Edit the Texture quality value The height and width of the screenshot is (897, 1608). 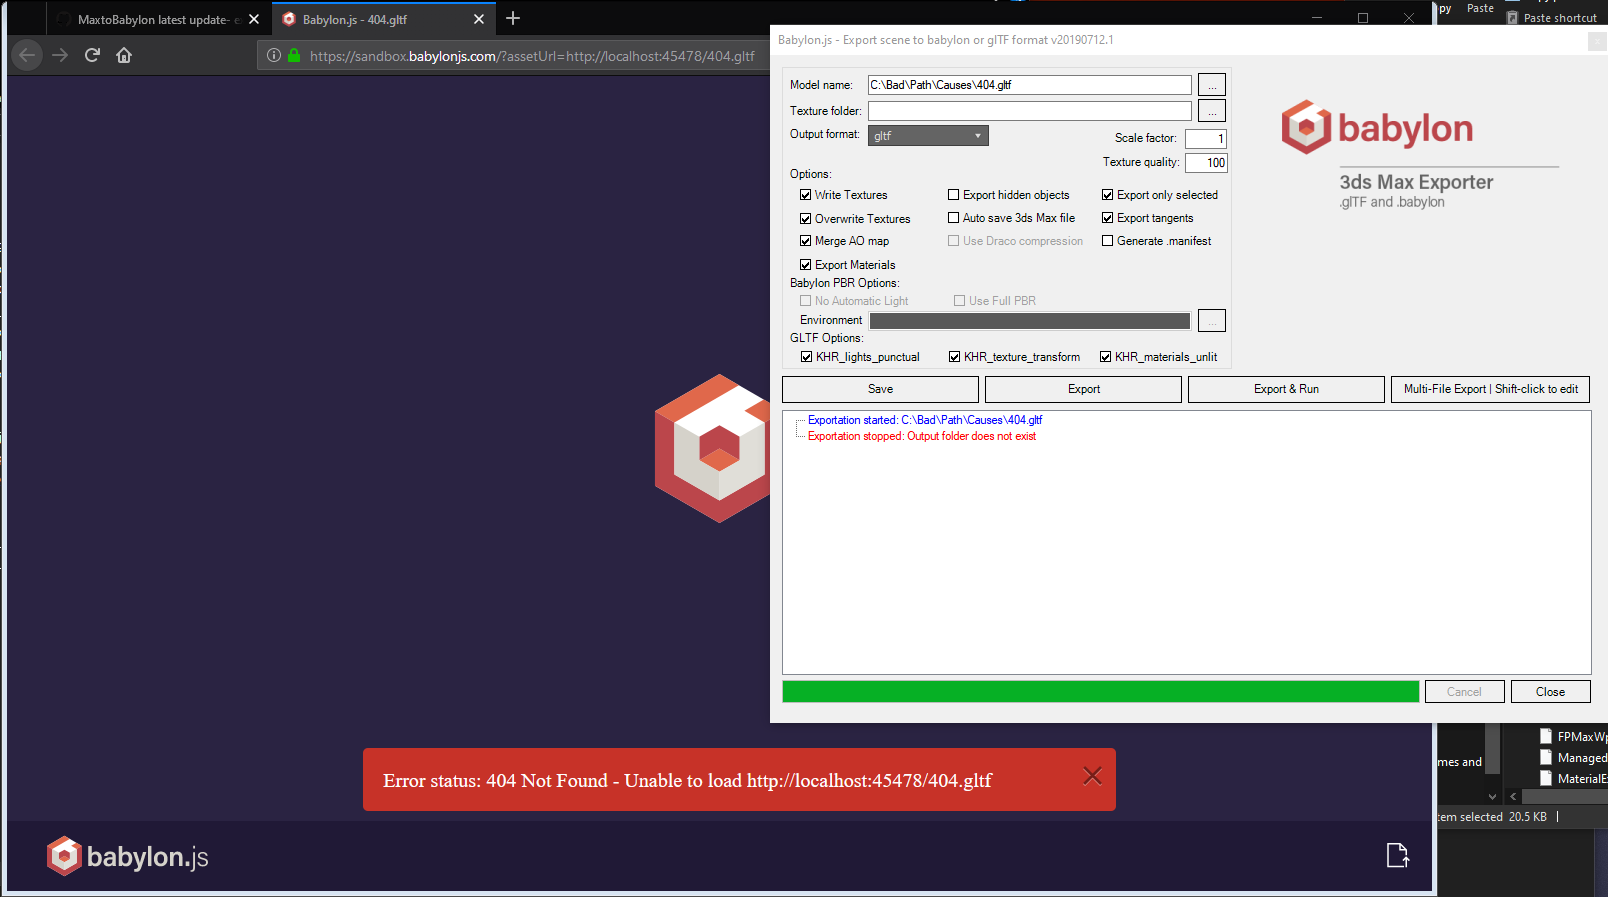pos(1205,163)
